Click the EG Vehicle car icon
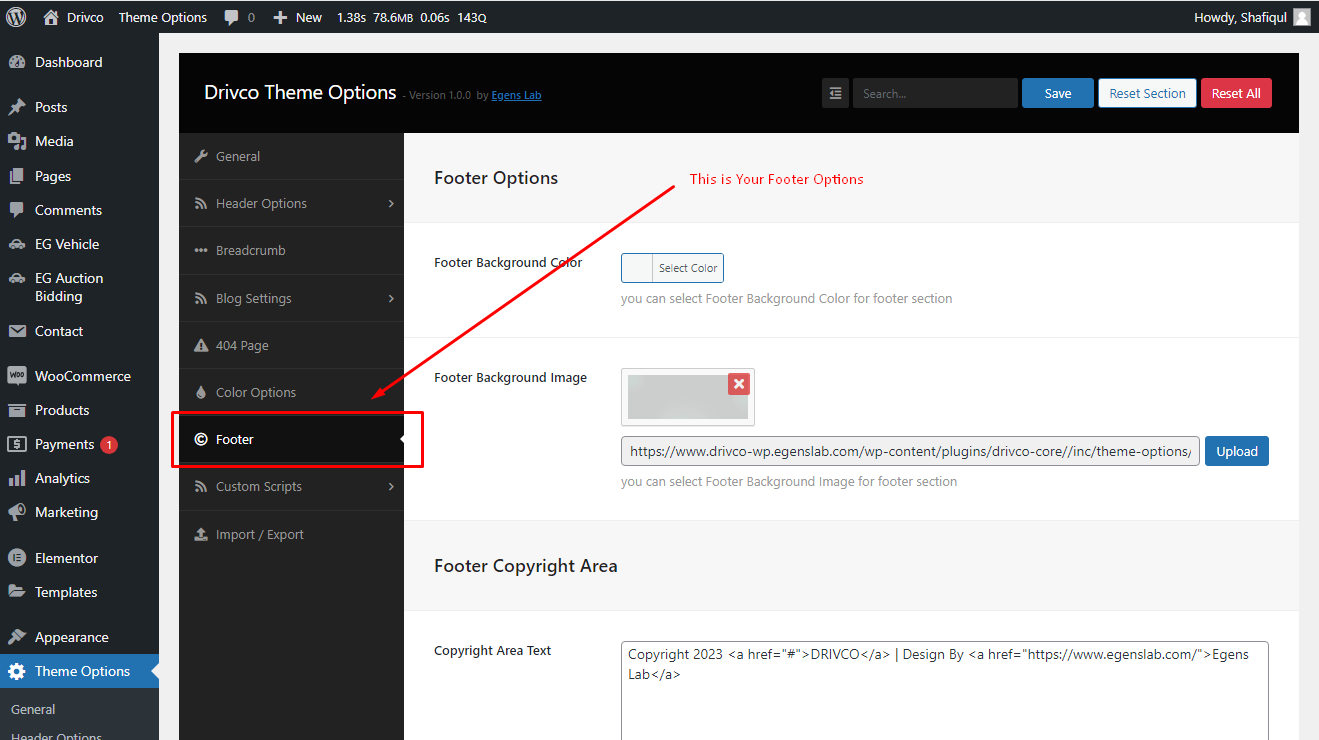This screenshot has width=1319, height=740. point(16,244)
